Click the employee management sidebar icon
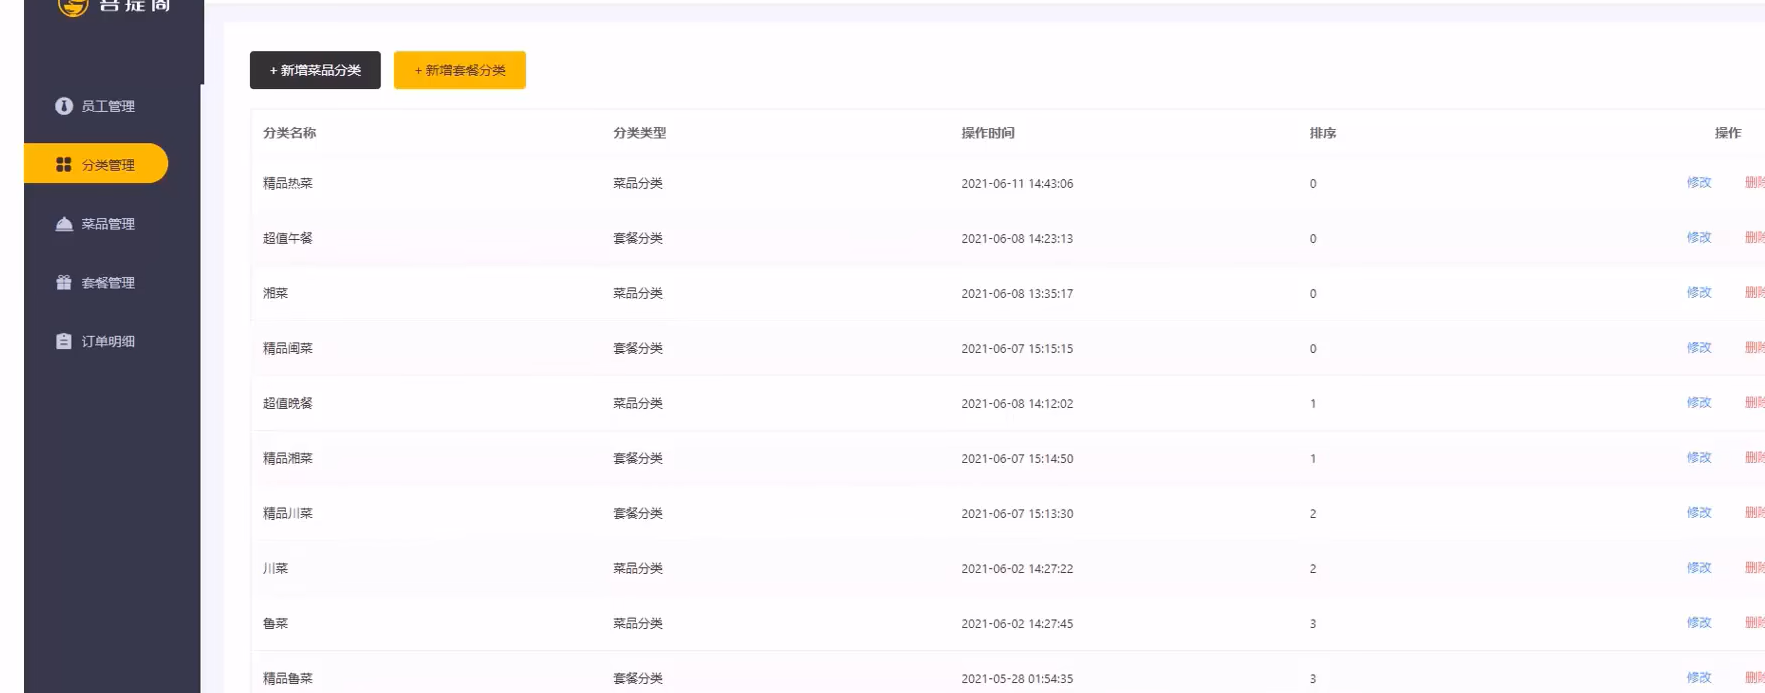The width and height of the screenshot is (1765, 693). [64, 106]
